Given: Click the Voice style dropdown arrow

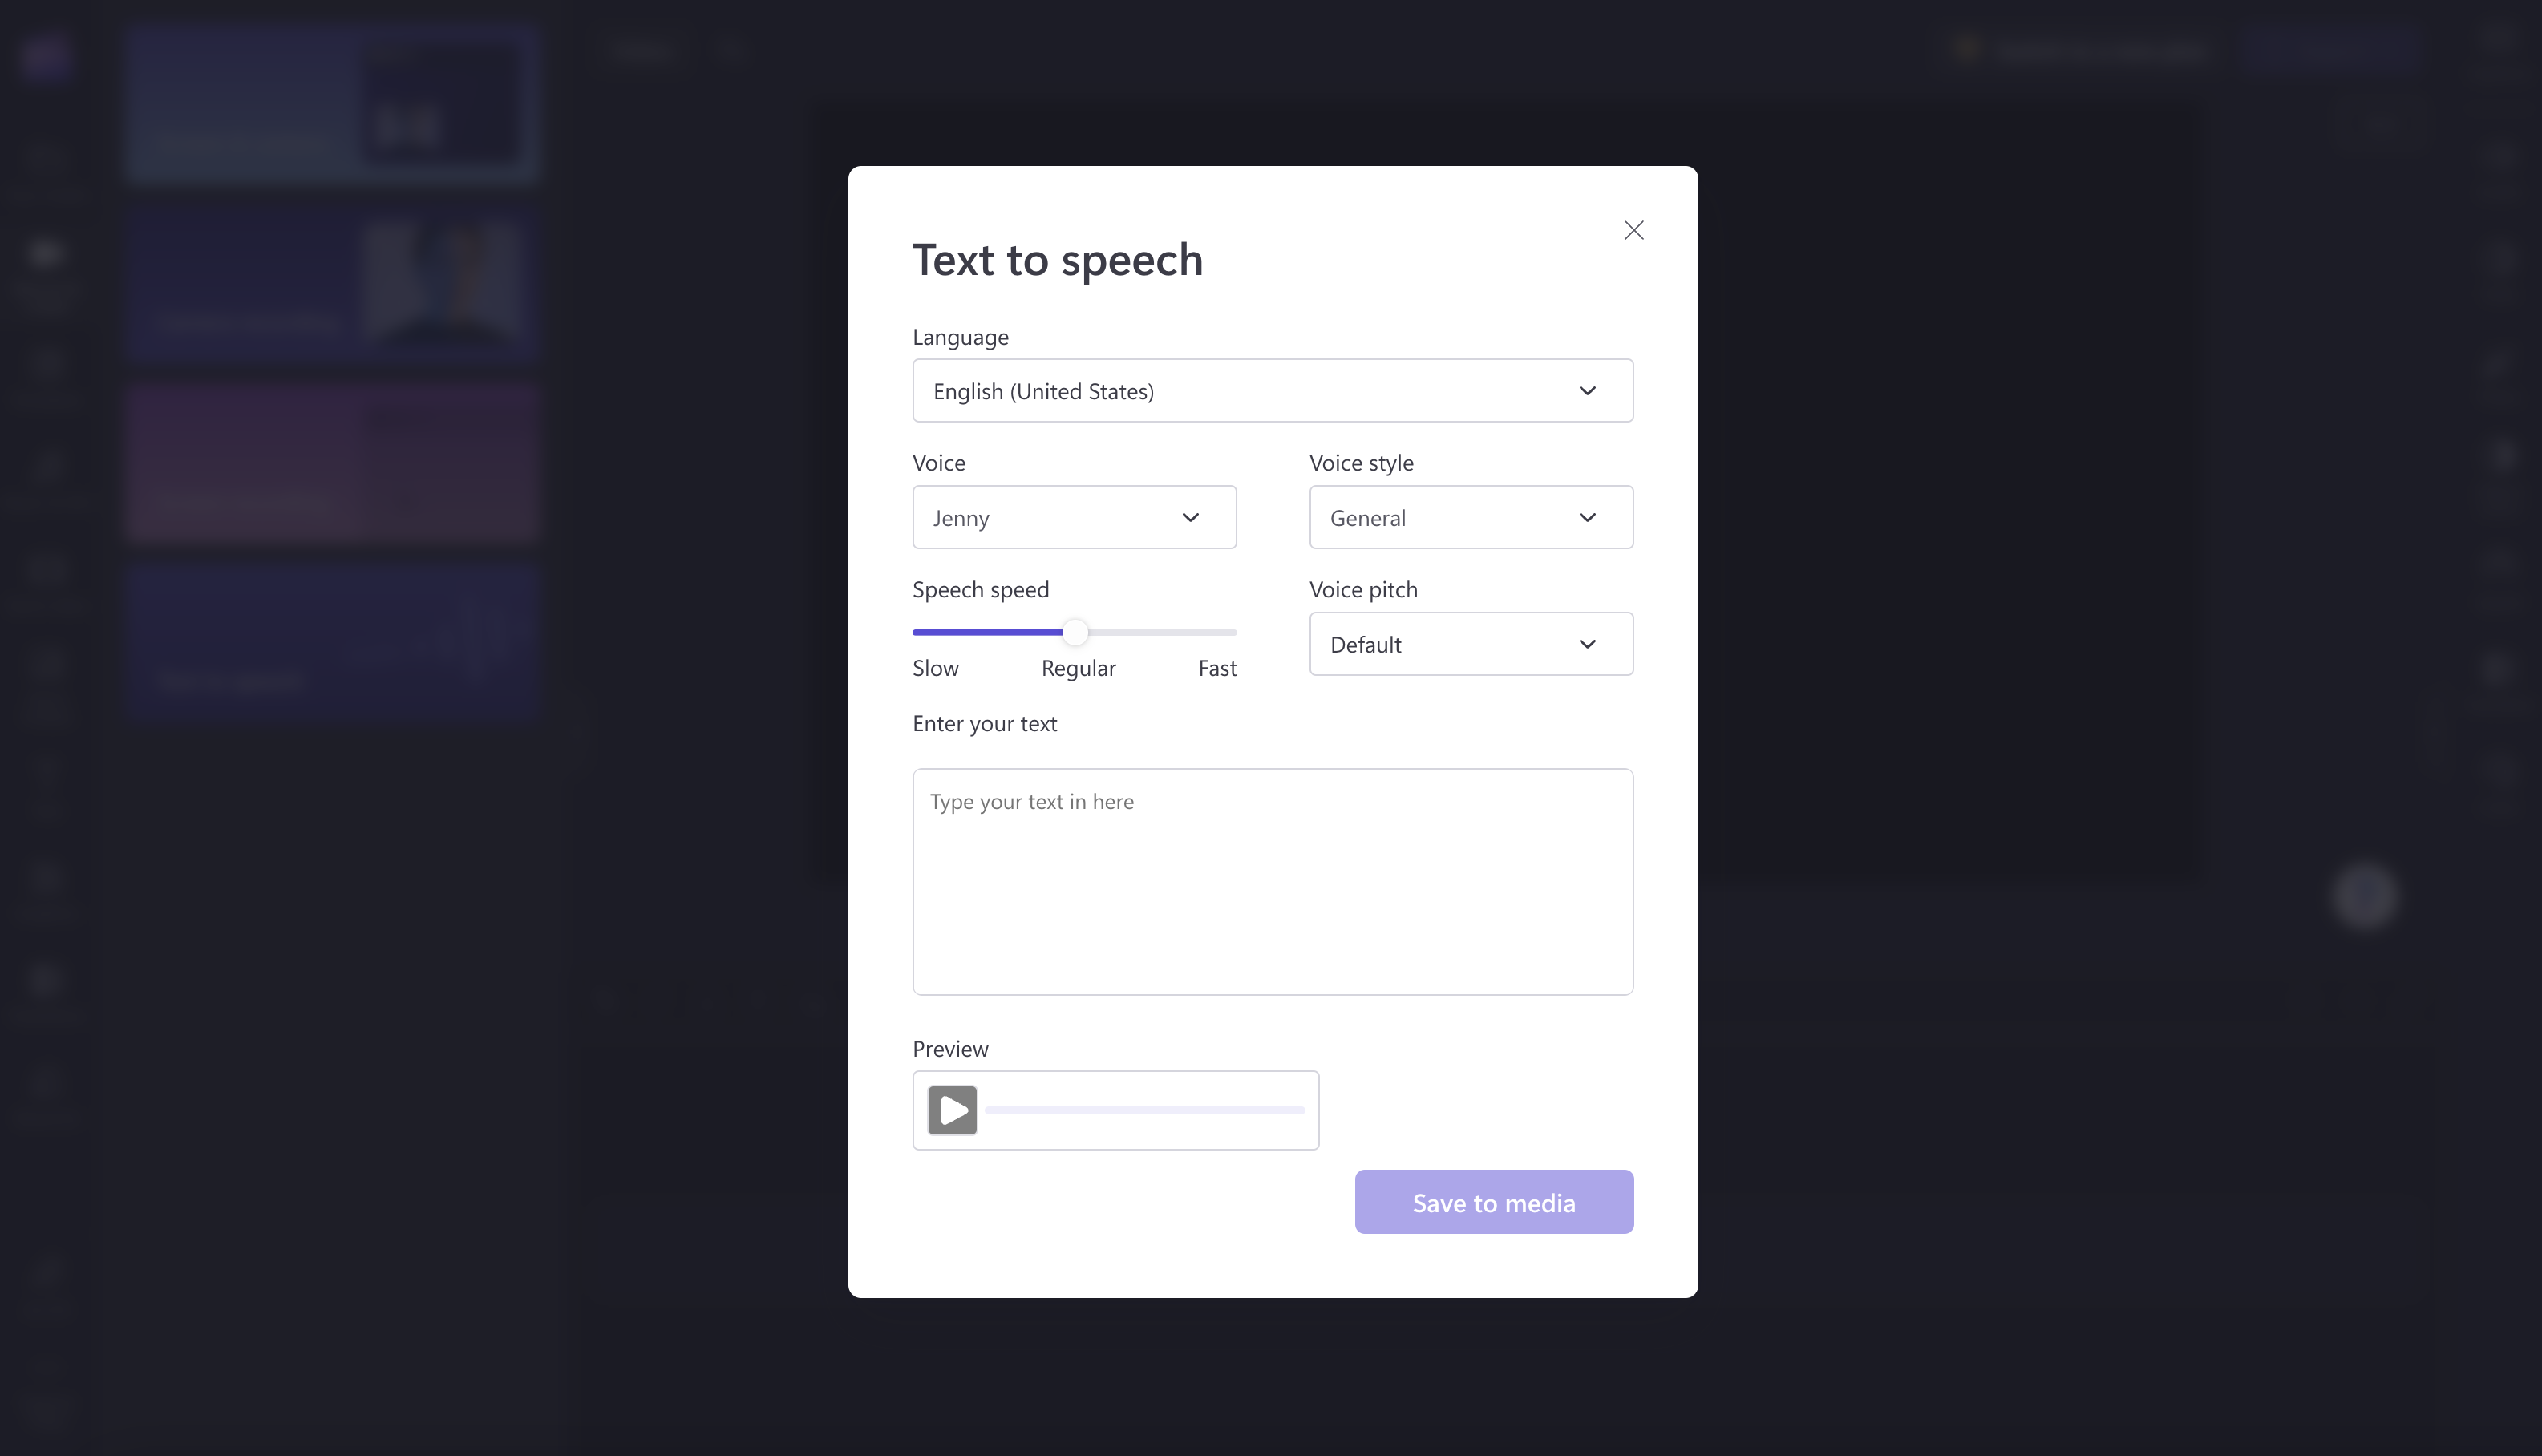Looking at the screenshot, I should [x=1587, y=517].
